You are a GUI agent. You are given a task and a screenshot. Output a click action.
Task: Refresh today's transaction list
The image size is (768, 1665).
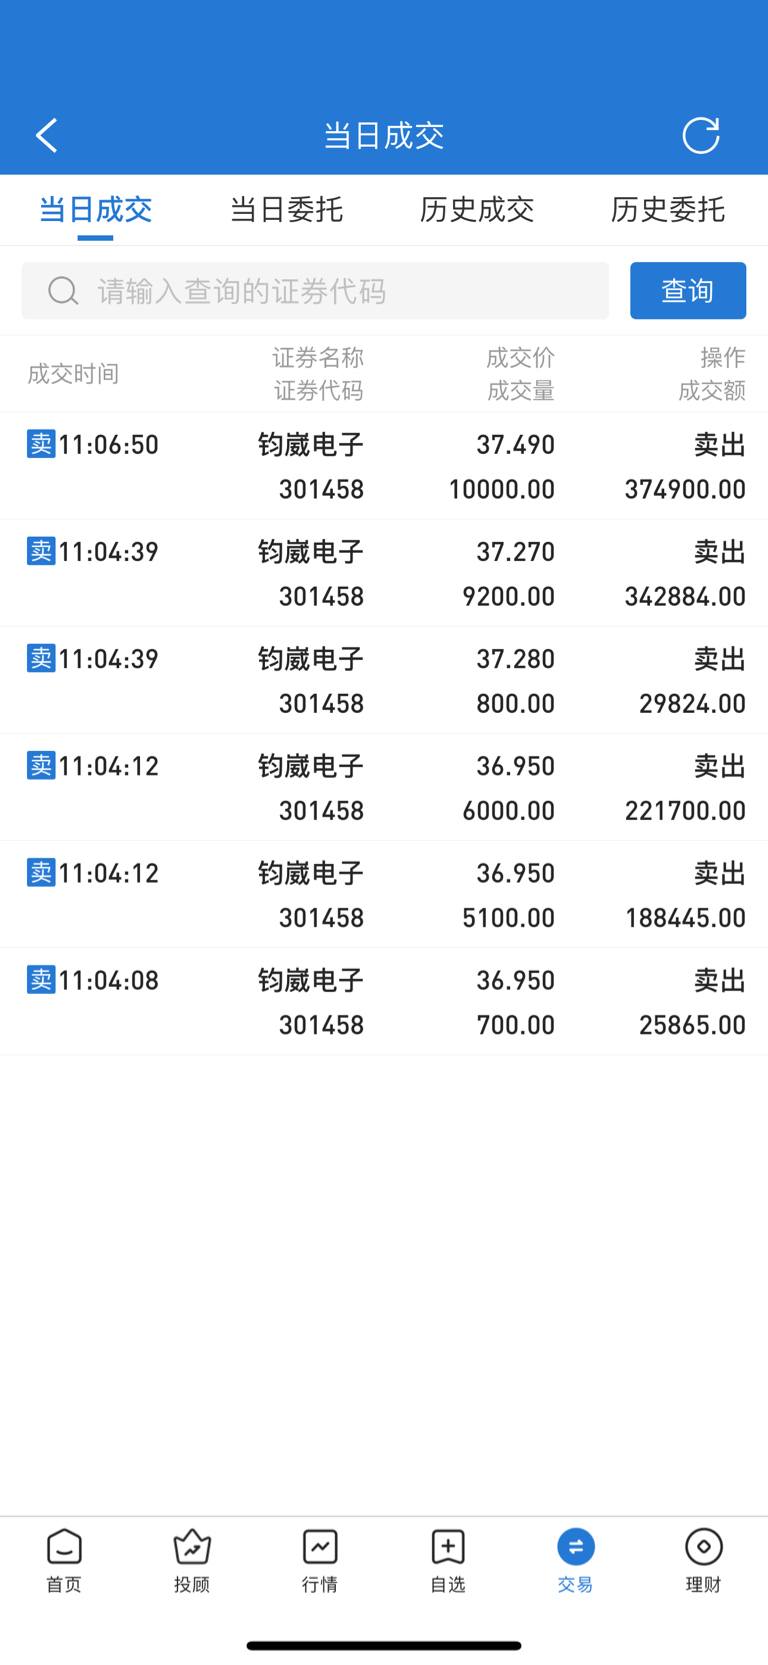tap(700, 135)
